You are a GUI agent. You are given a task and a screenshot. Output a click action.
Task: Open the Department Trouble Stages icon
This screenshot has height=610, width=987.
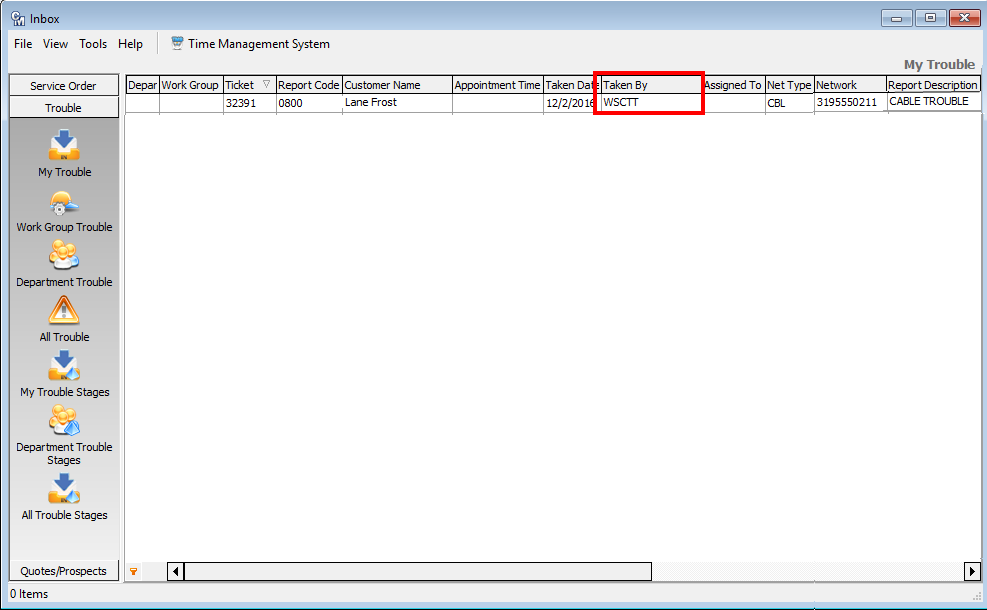(x=64, y=420)
